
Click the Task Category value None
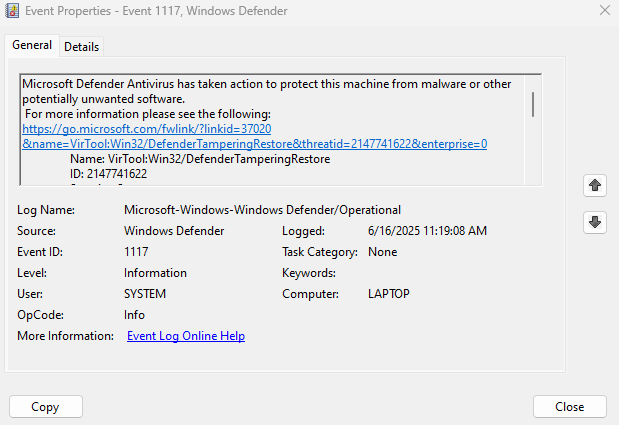(x=383, y=252)
